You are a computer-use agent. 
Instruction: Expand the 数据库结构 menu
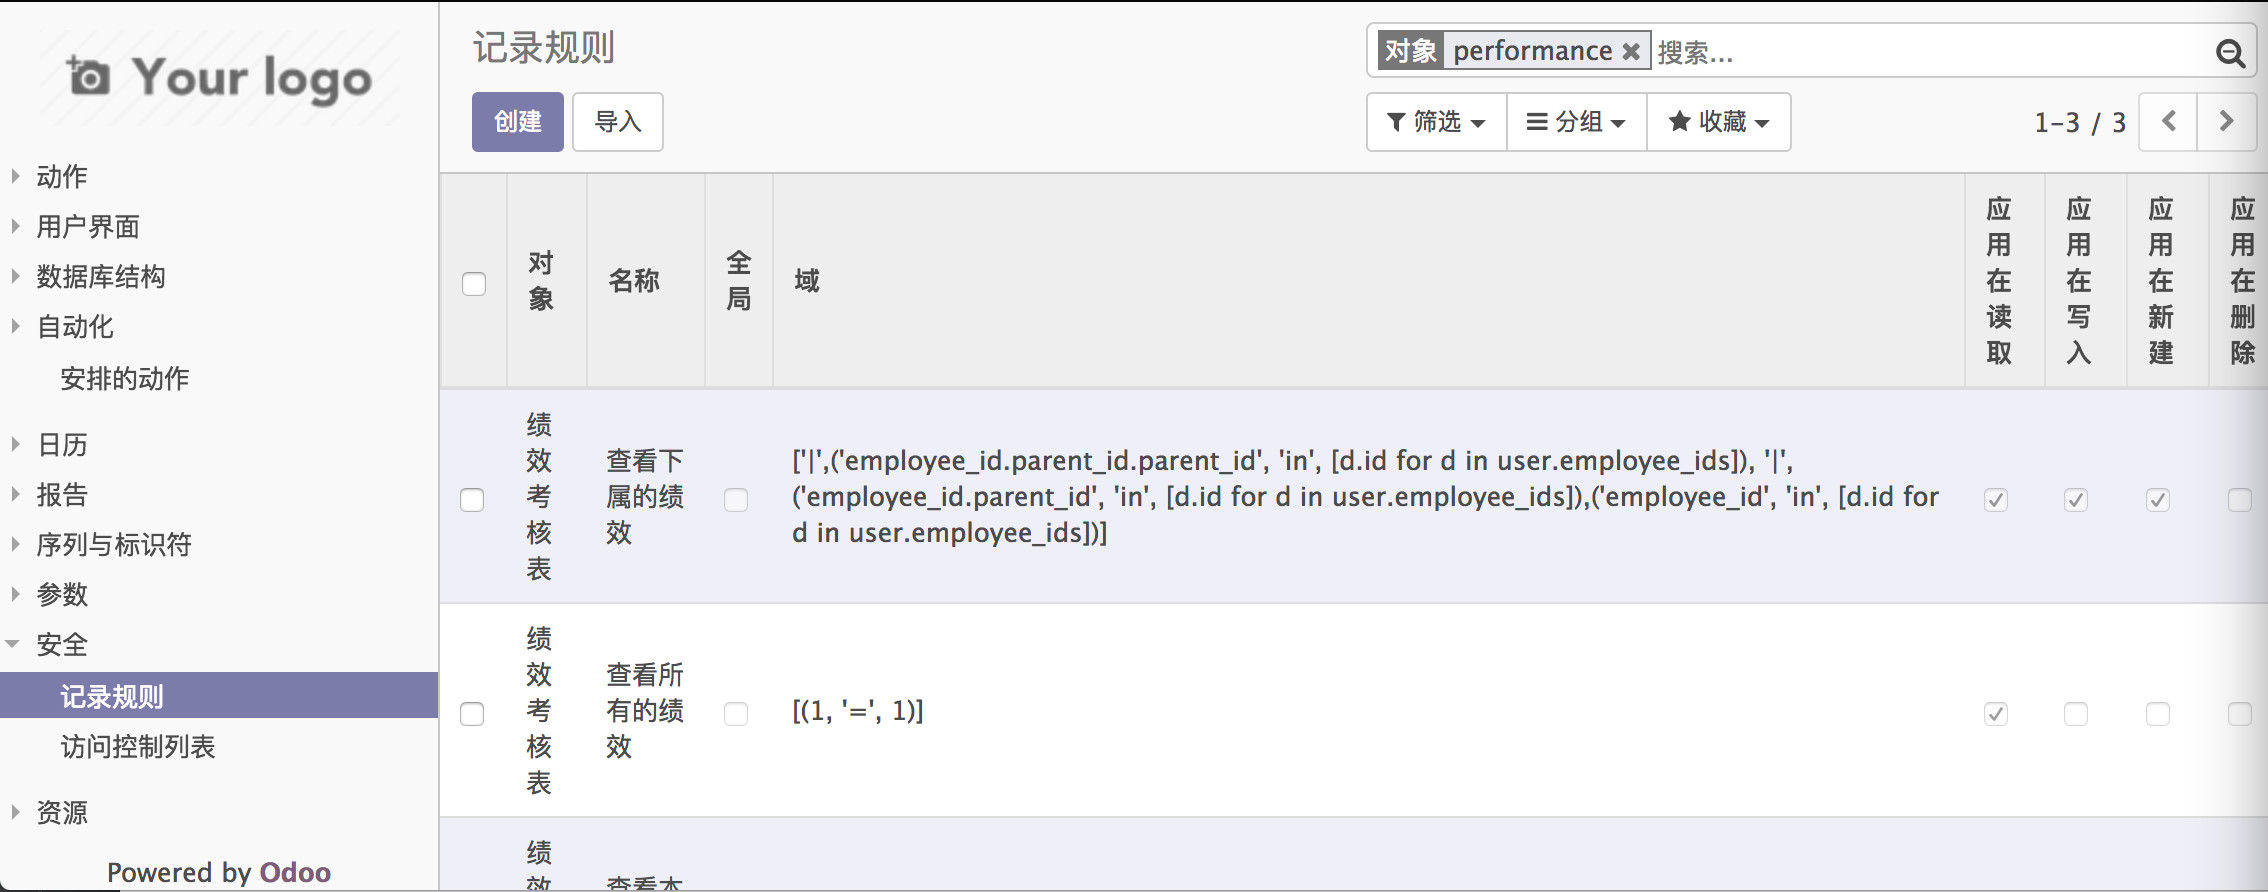[x=101, y=277]
